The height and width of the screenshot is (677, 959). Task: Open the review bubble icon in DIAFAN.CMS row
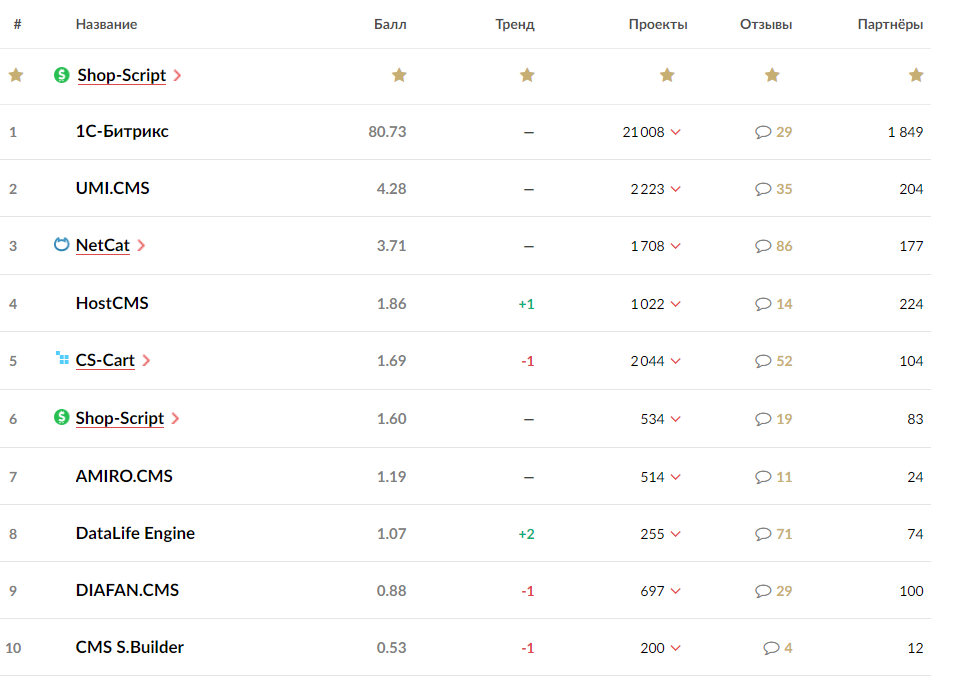tap(763, 591)
